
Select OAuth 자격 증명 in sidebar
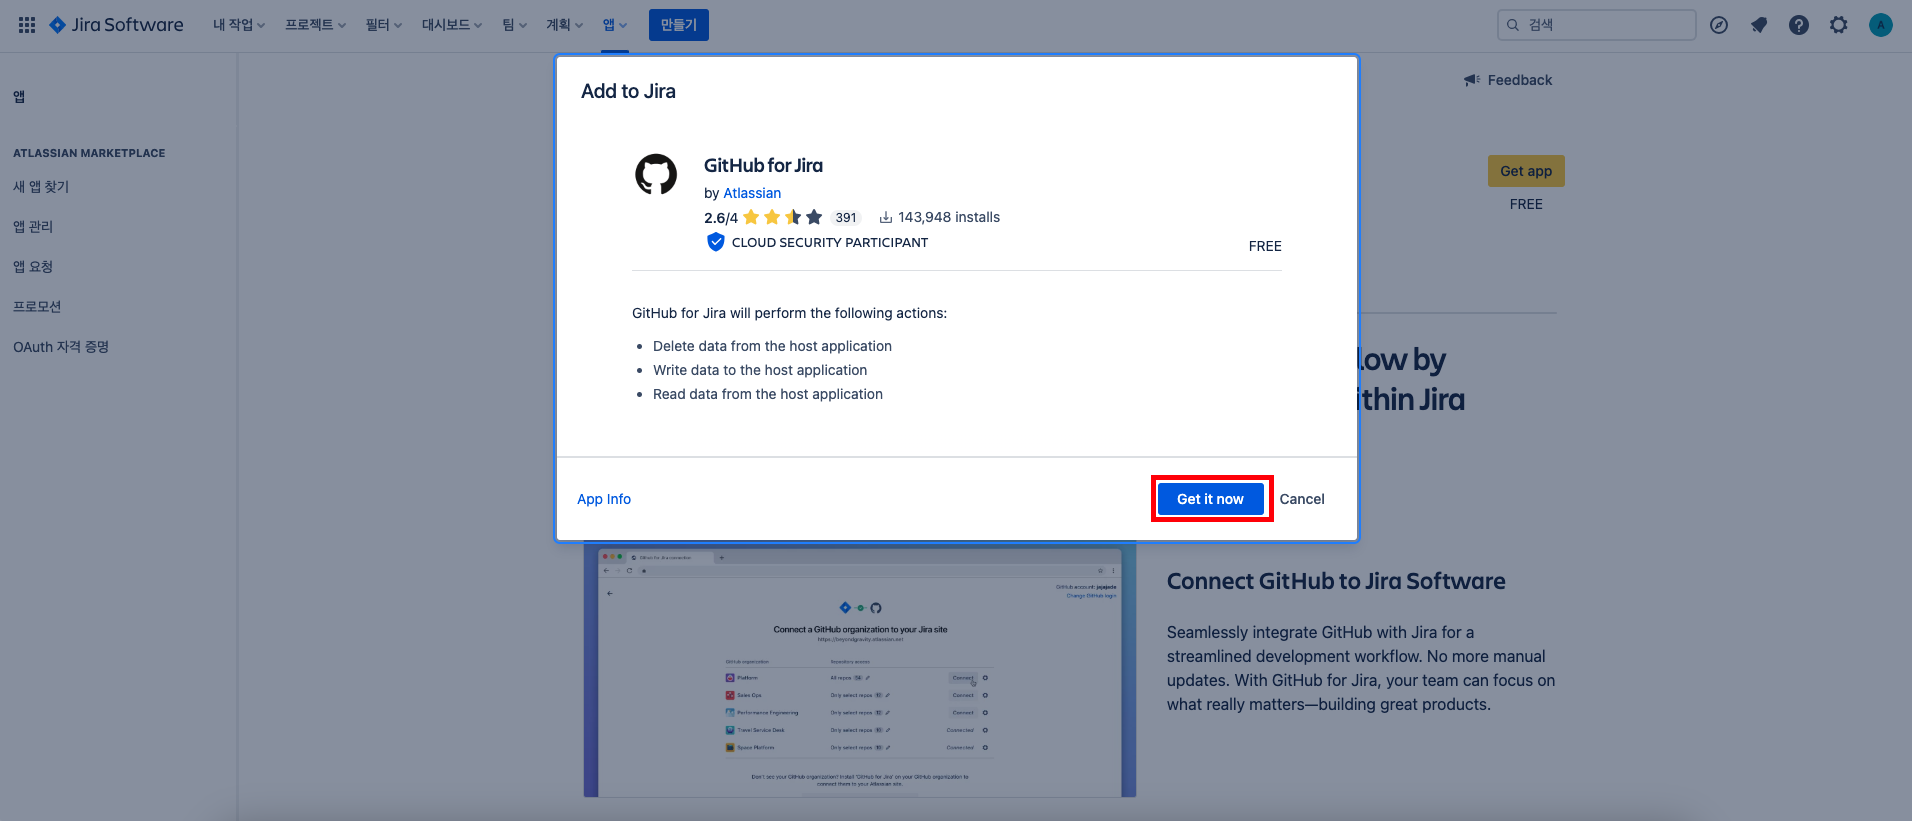coord(61,347)
